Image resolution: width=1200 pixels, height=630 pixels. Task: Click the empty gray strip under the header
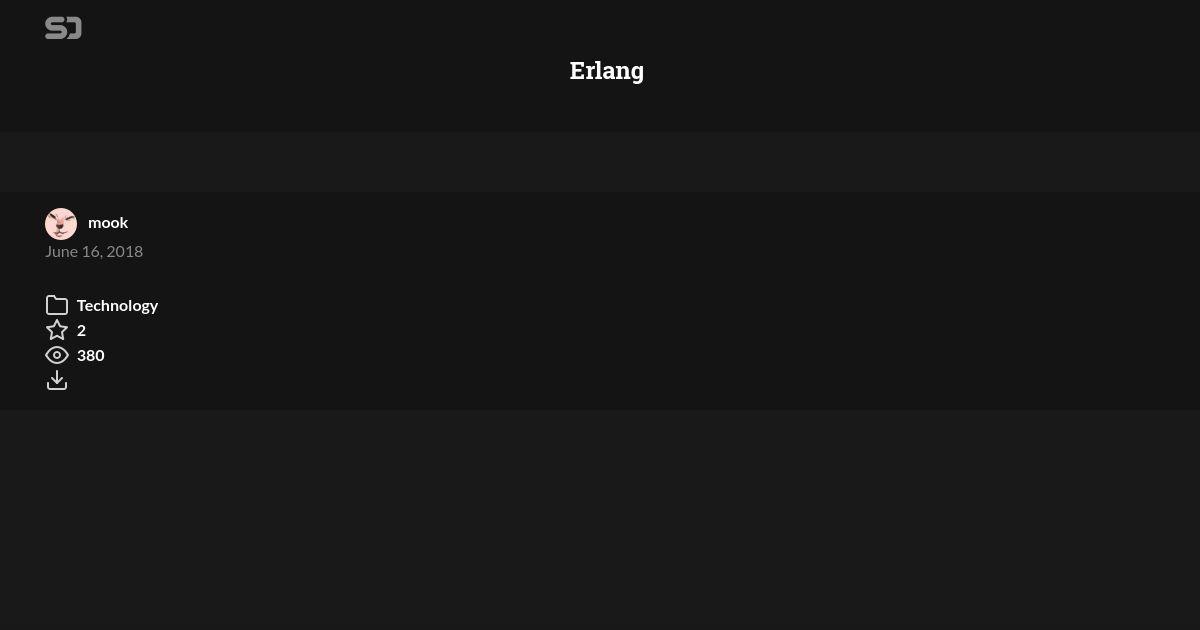(x=600, y=162)
